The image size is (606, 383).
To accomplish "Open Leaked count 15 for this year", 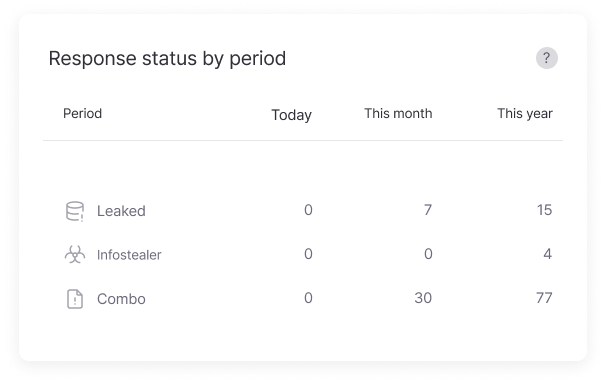I will coord(544,210).
